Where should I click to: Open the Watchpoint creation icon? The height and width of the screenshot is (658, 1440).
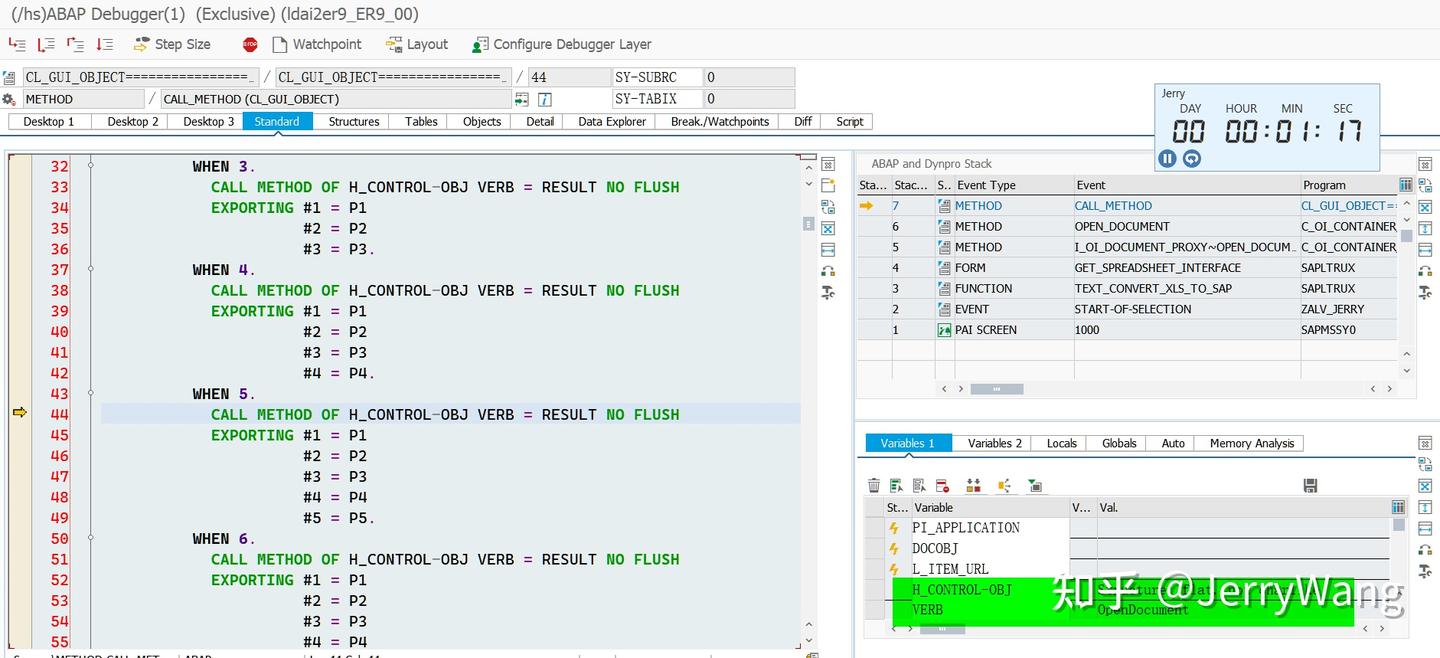click(x=317, y=44)
